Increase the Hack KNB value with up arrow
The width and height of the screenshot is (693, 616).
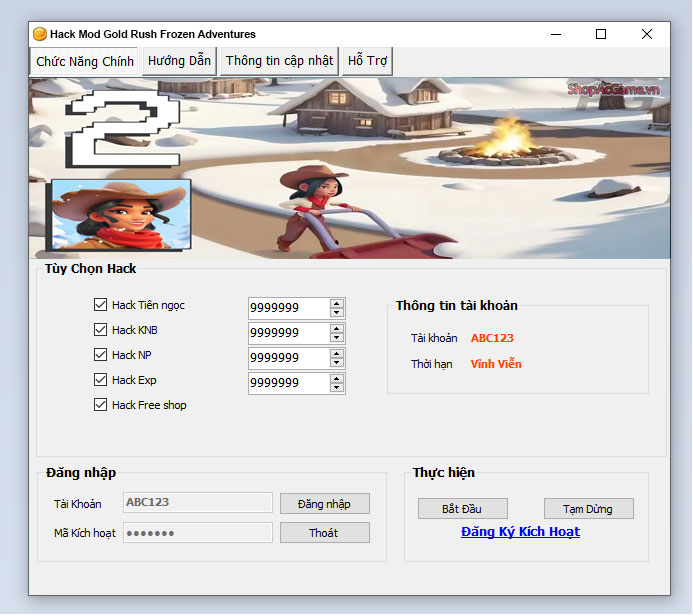click(337, 329)
